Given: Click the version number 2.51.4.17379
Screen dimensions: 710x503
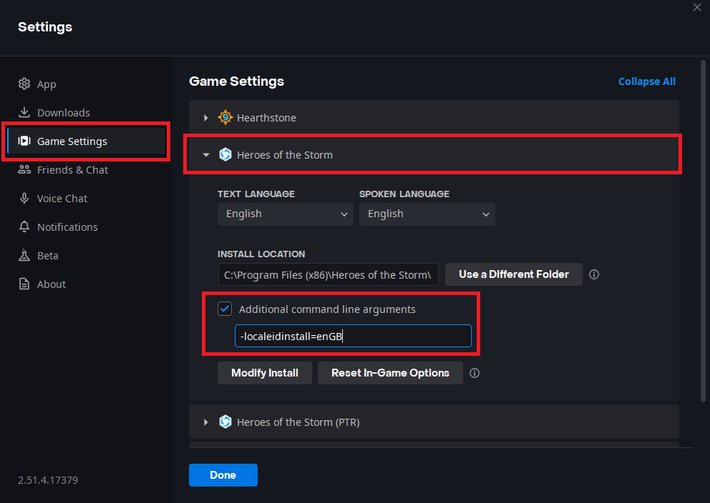Looking at the screenshot, I should click(48, 480).
